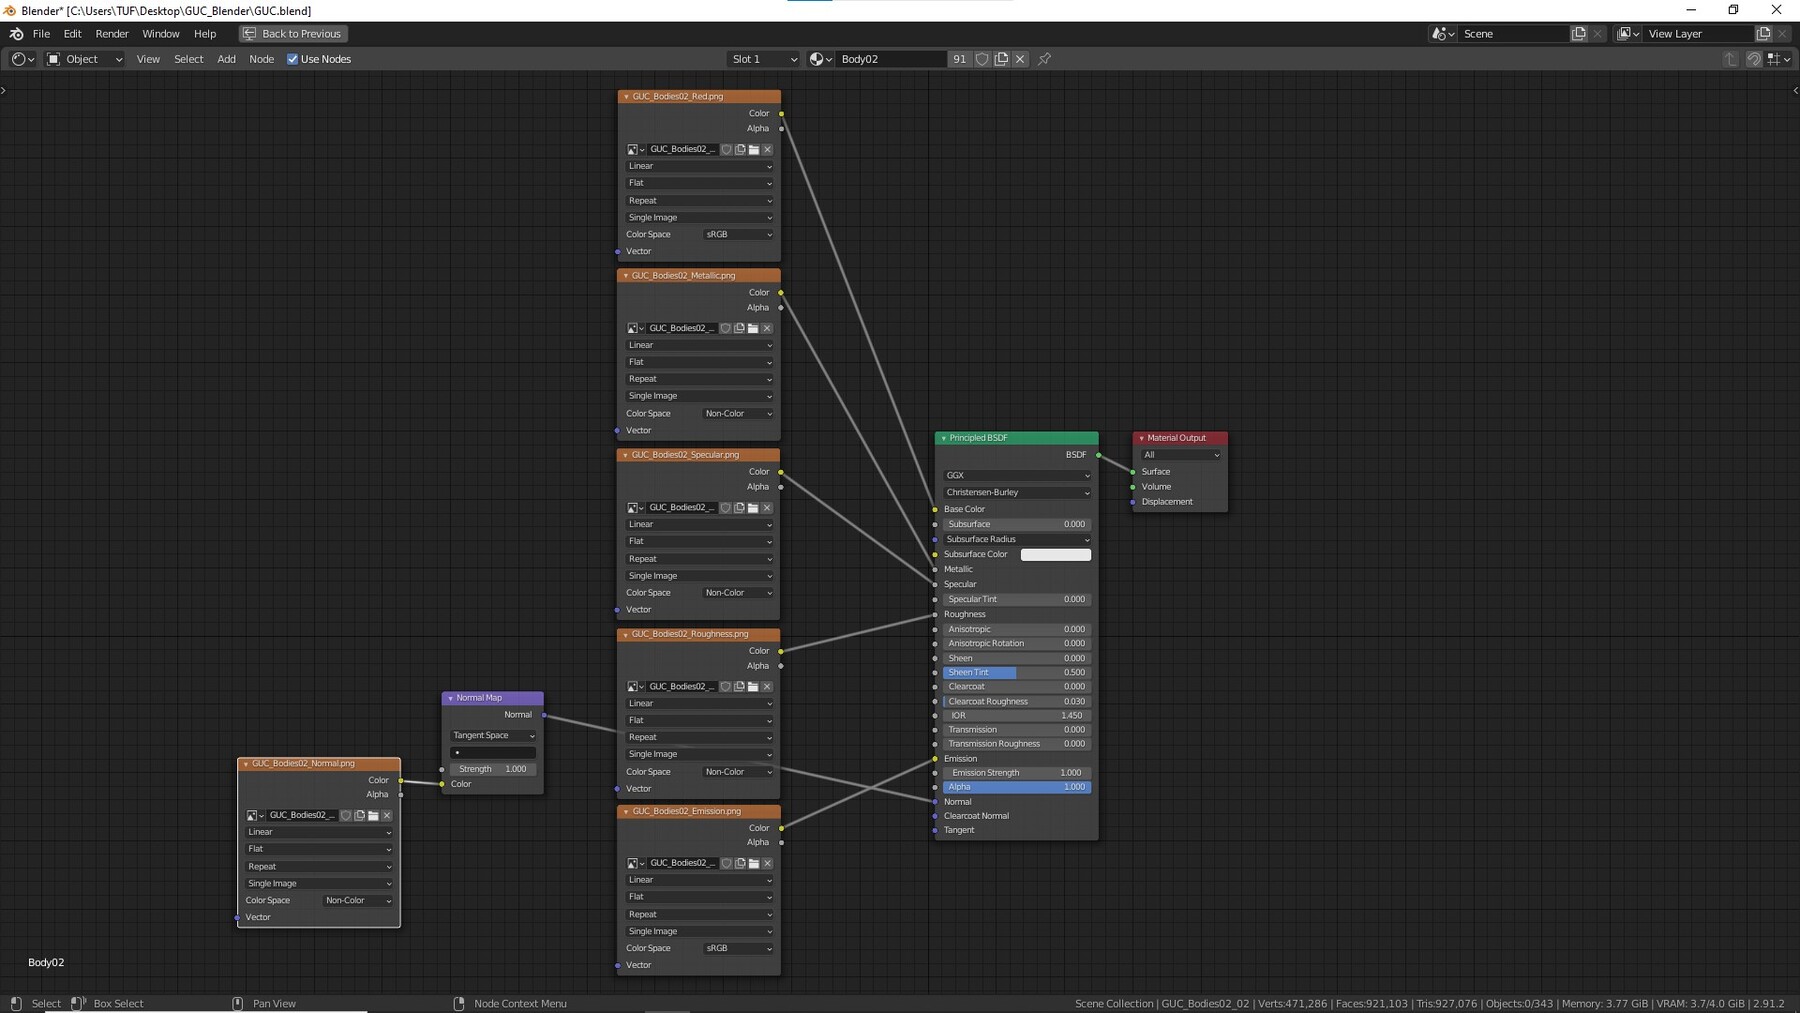
Task: Unlink the Body02 material with the X icon
Action: pos(1020,59)
